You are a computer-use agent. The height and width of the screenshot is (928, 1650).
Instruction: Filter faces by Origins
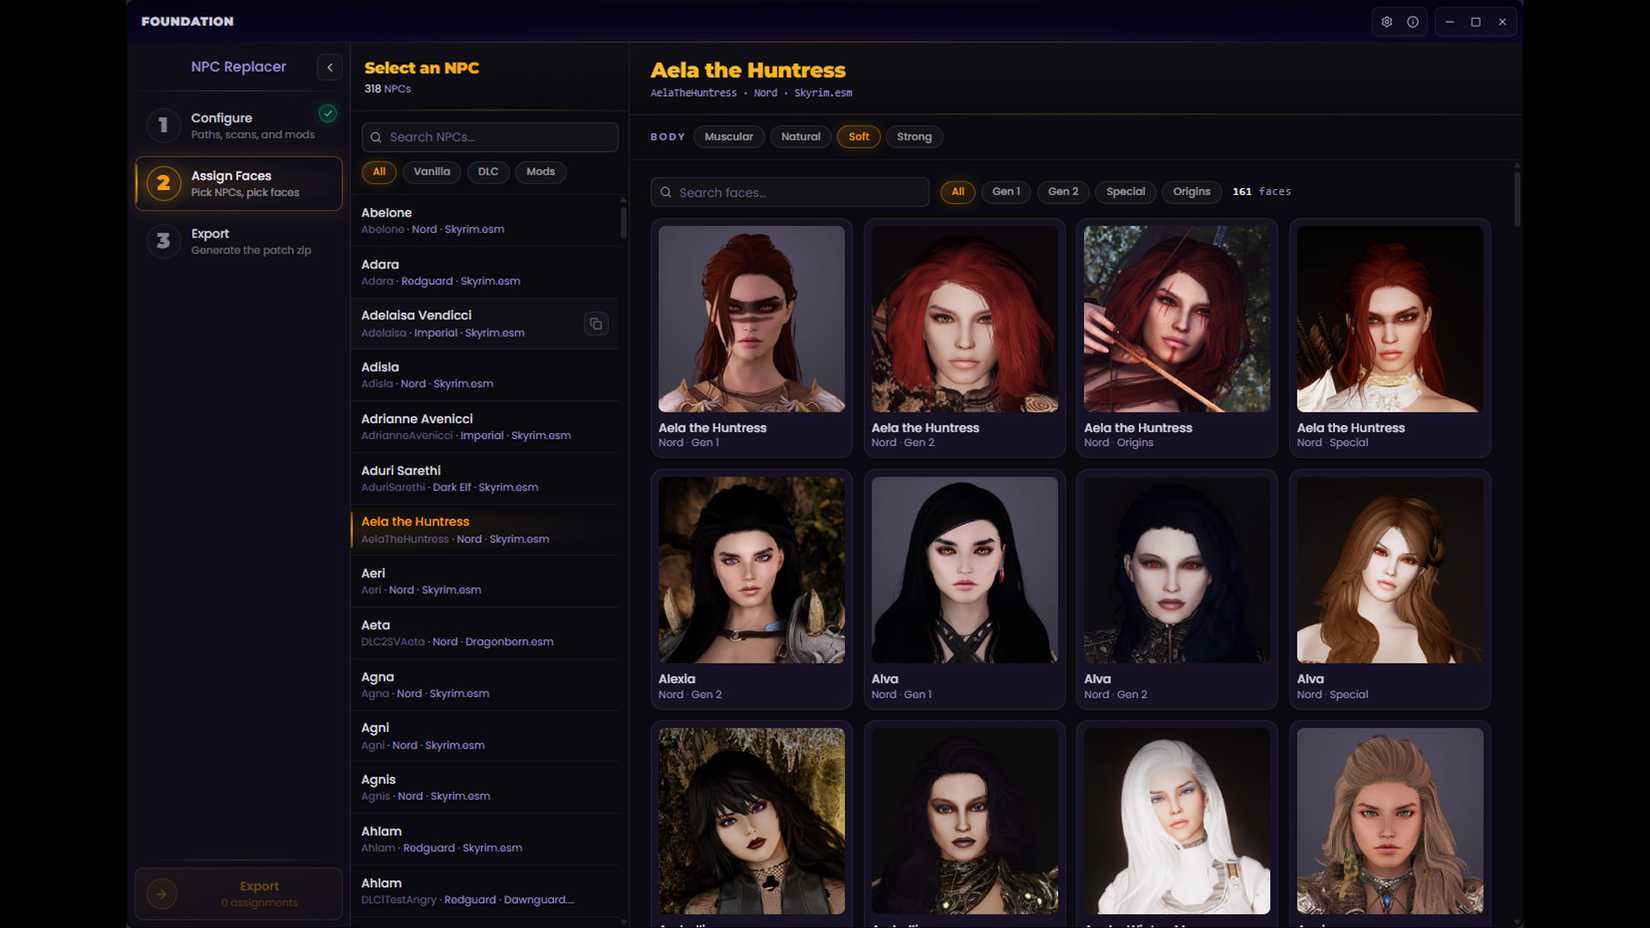coord(1191,192)
